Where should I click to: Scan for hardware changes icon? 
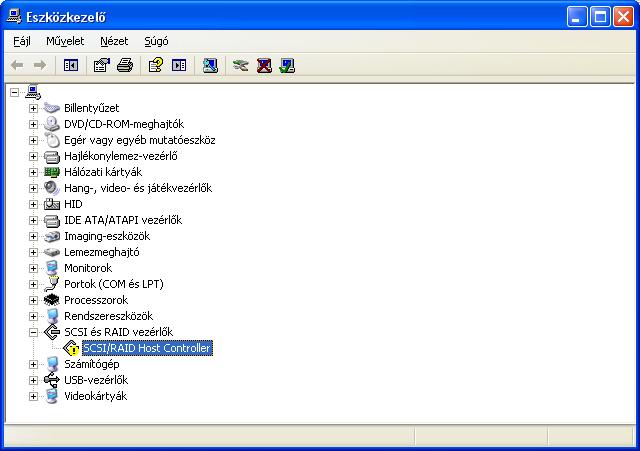point(210,65)
